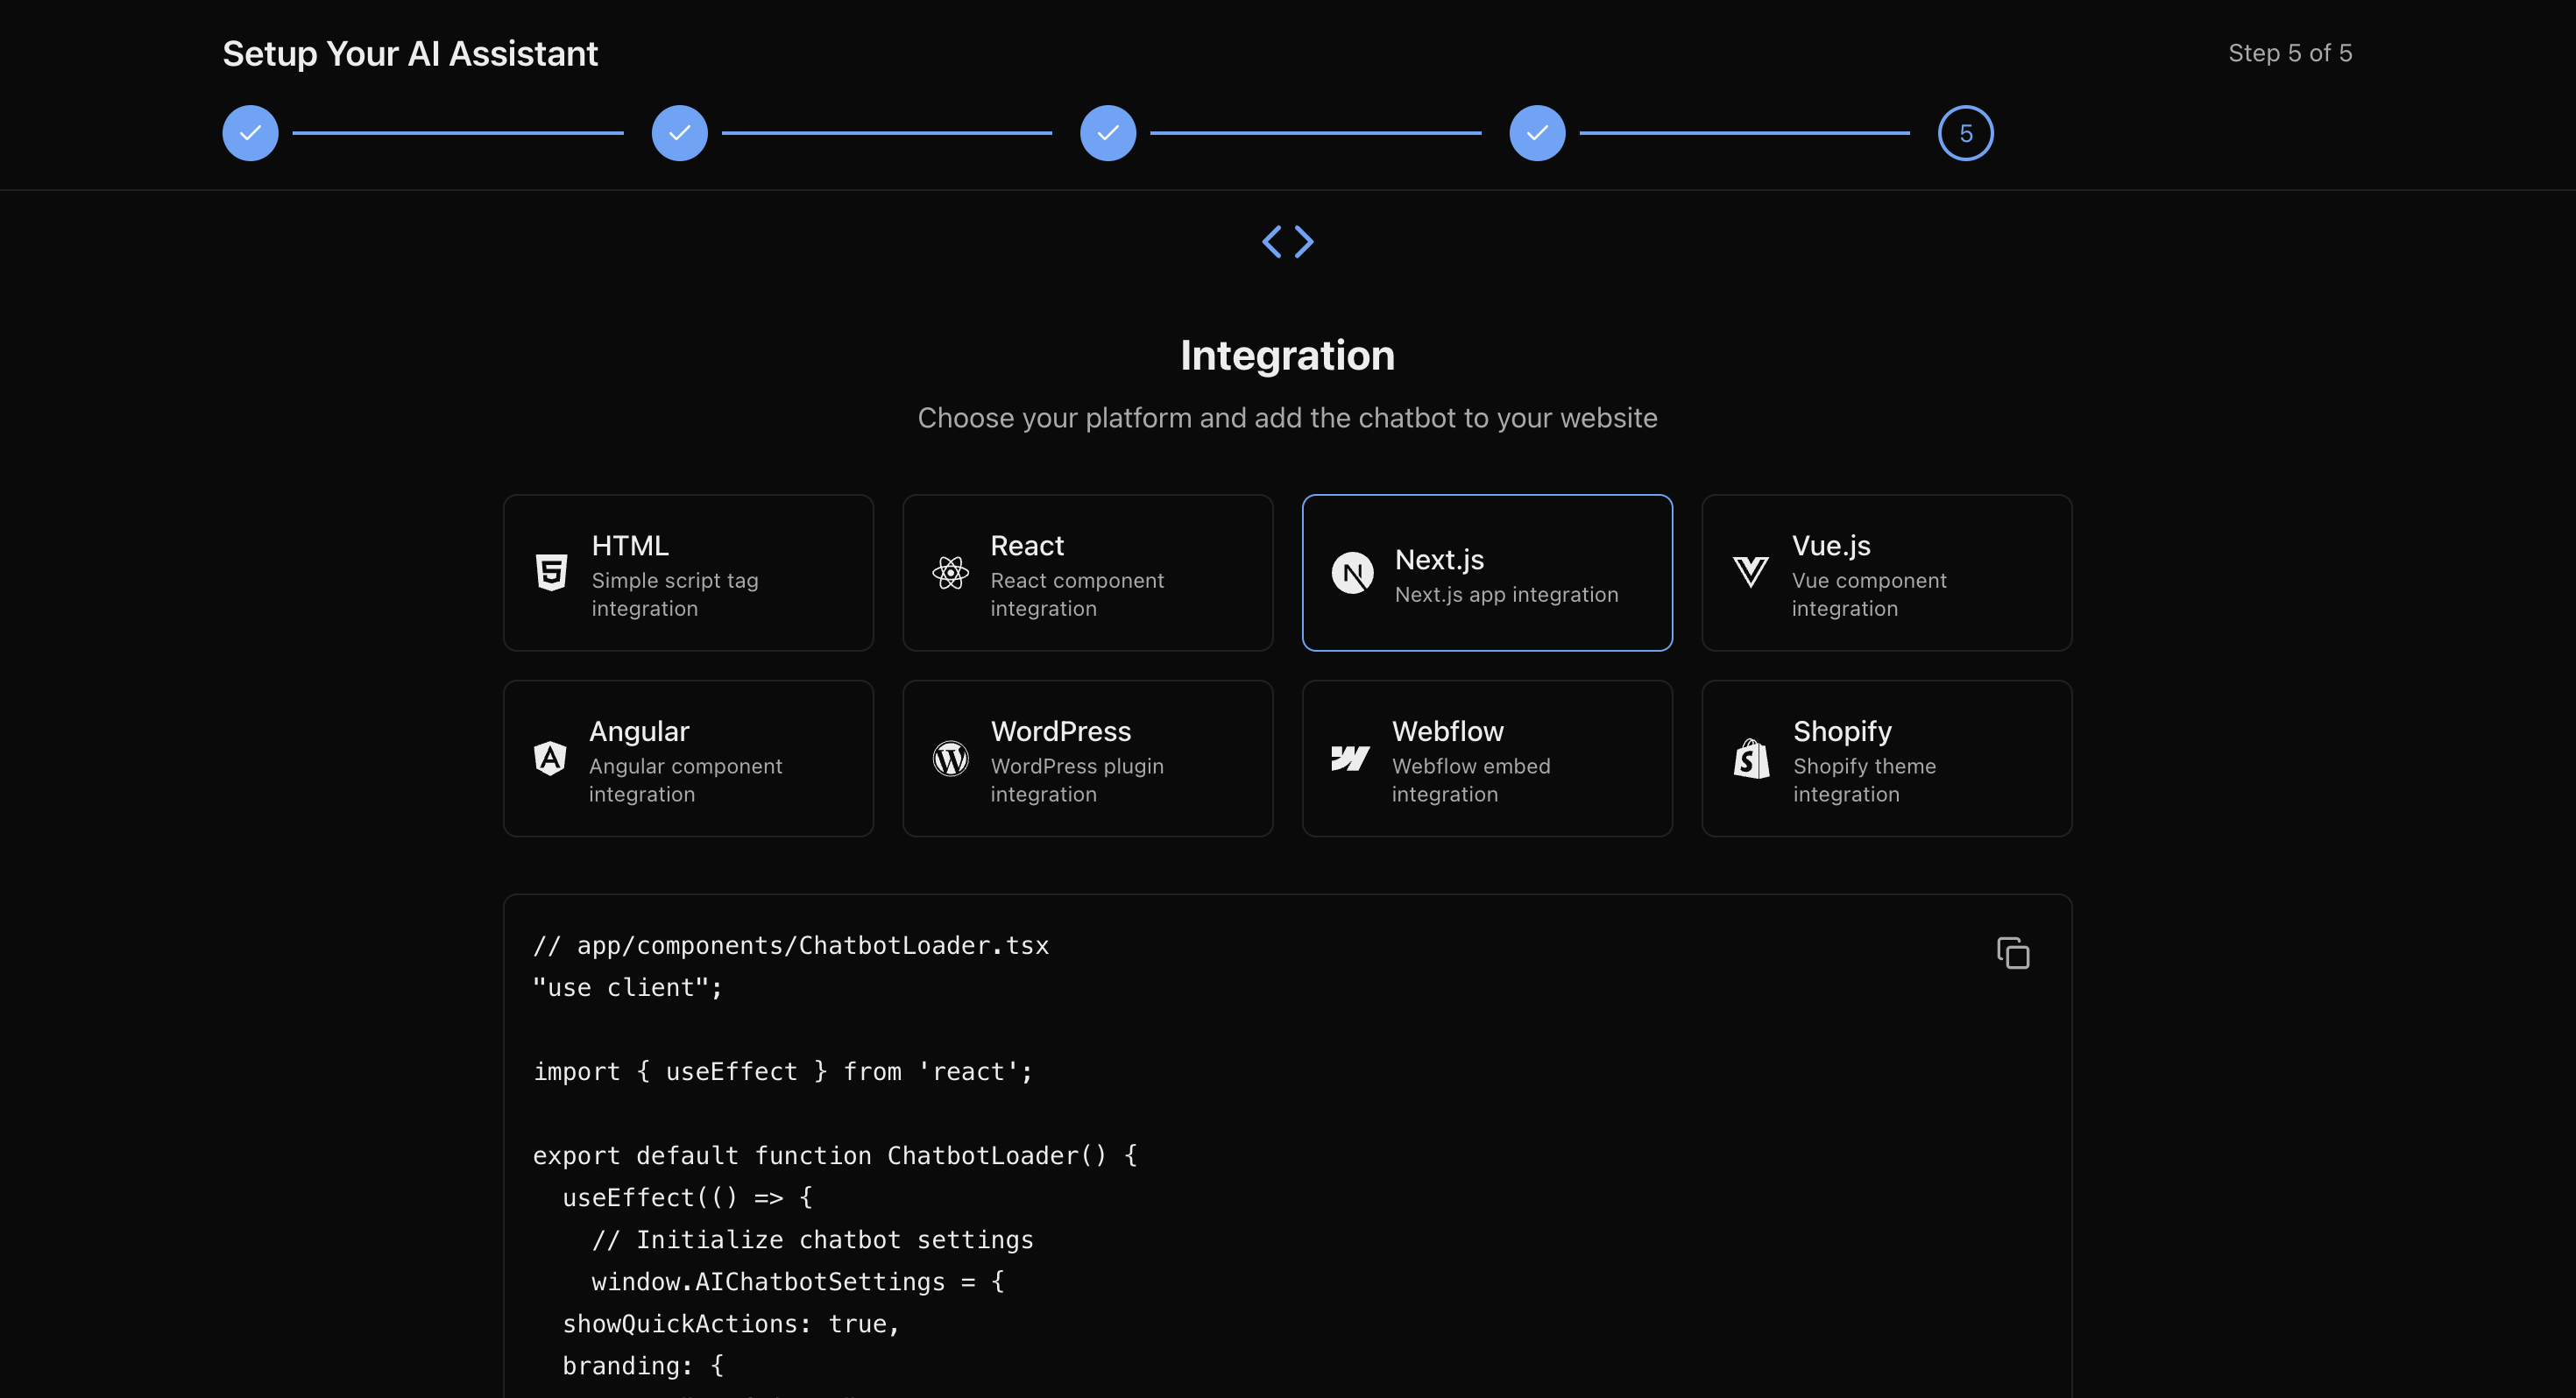Screen dimensions: 2576x1398
Task: Click the Webflow logo icon
Action: [x=1350, y=759]
